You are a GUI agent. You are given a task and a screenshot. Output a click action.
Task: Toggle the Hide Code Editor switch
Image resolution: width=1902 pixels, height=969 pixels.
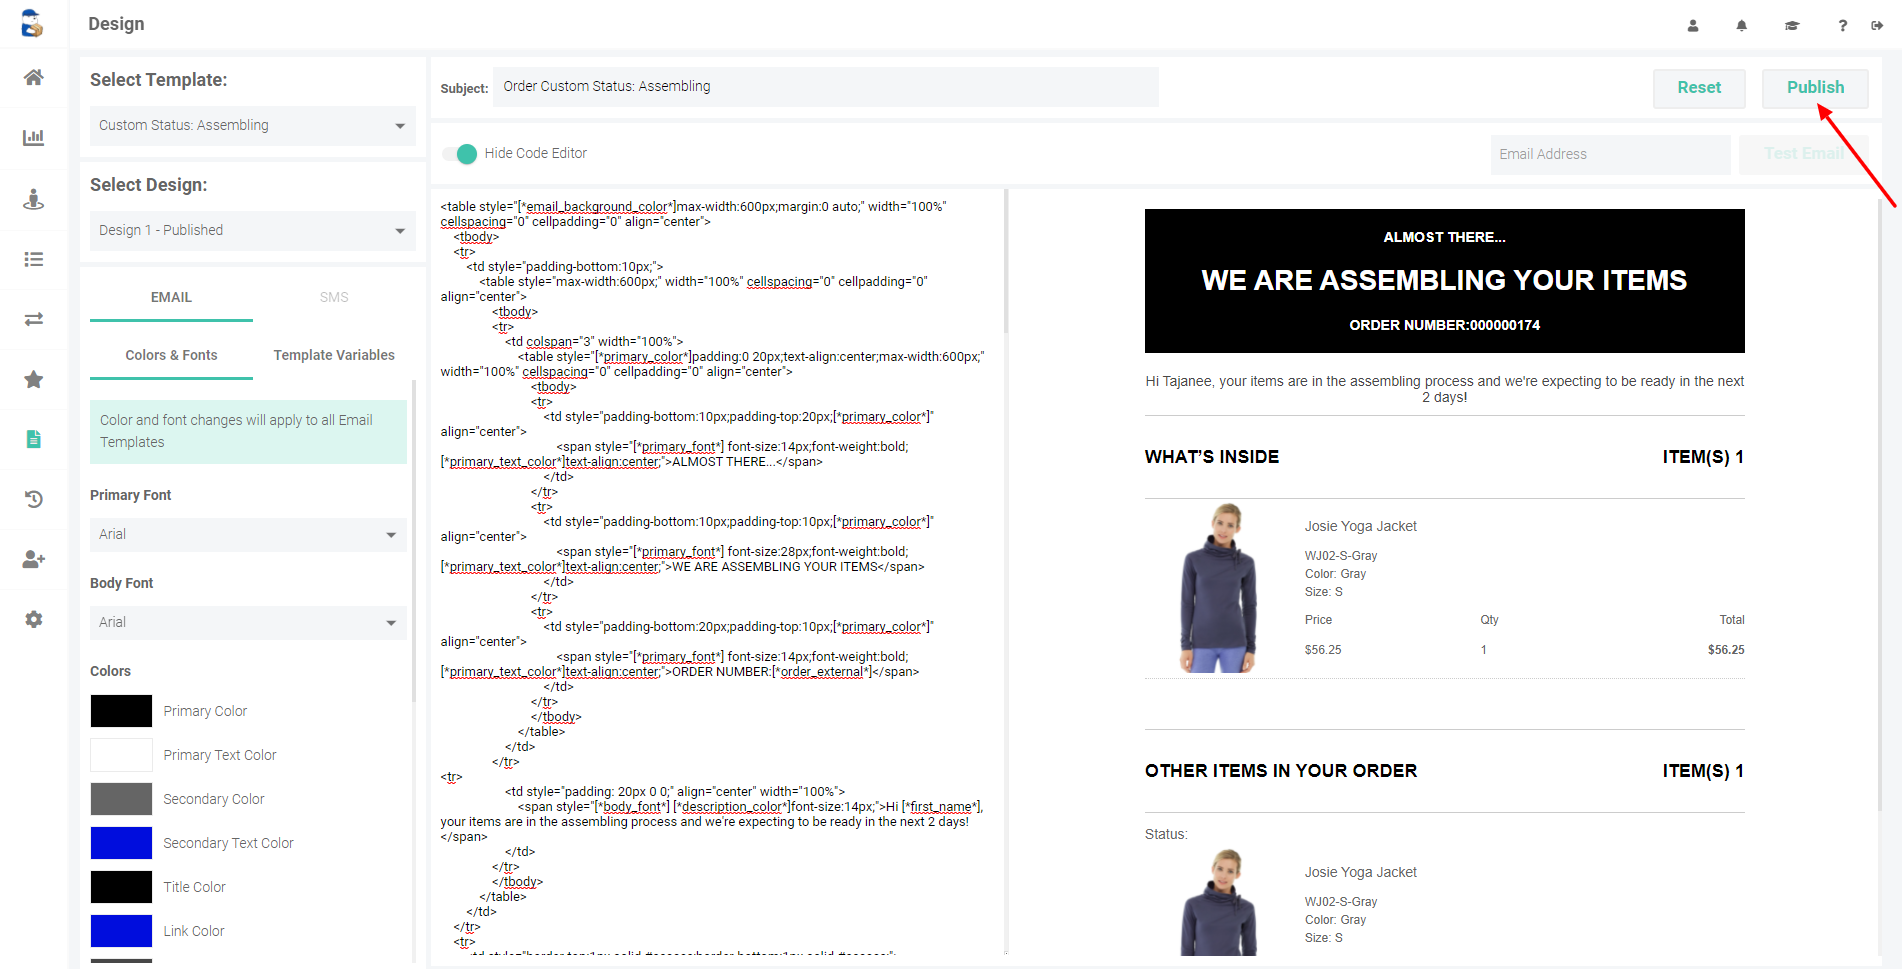pos(460,154)
